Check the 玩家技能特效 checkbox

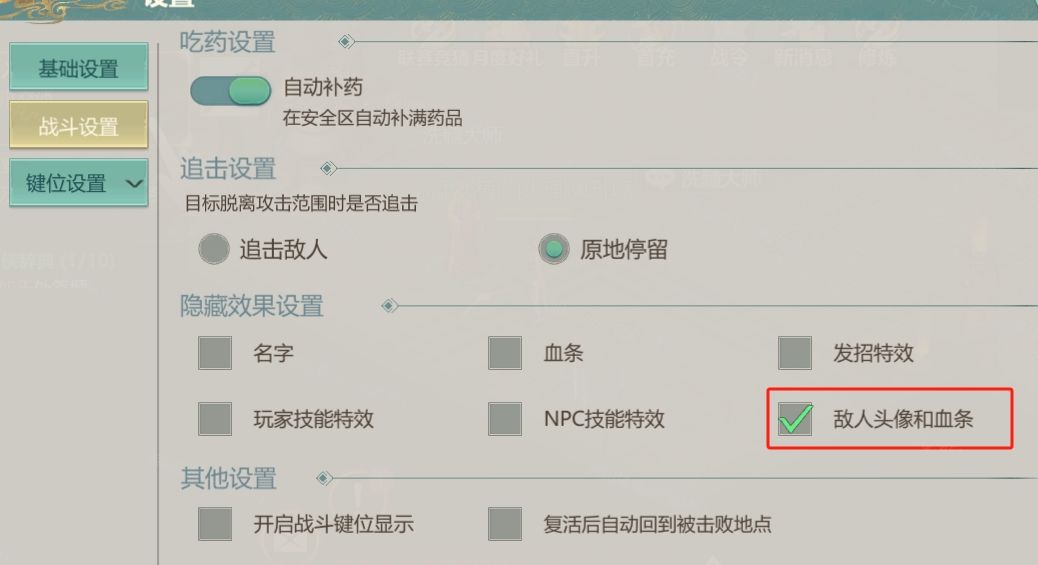(215, 418)
